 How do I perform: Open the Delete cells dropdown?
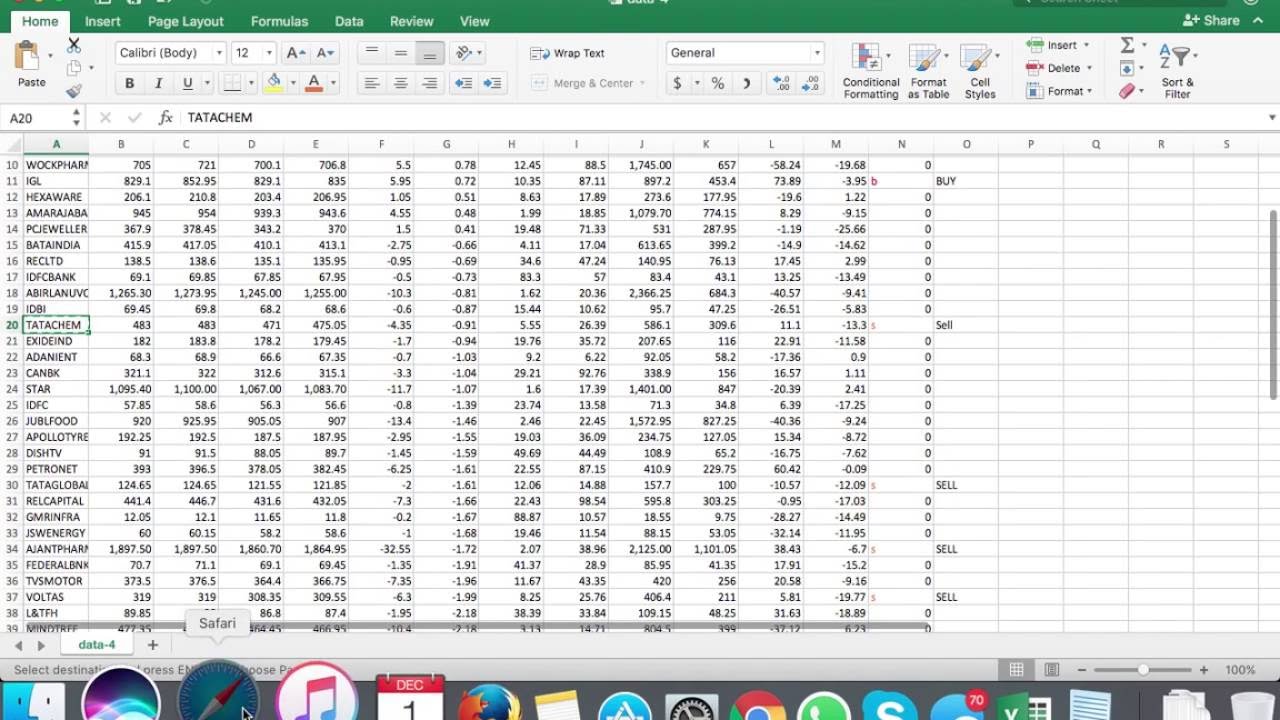[1058, 68]
